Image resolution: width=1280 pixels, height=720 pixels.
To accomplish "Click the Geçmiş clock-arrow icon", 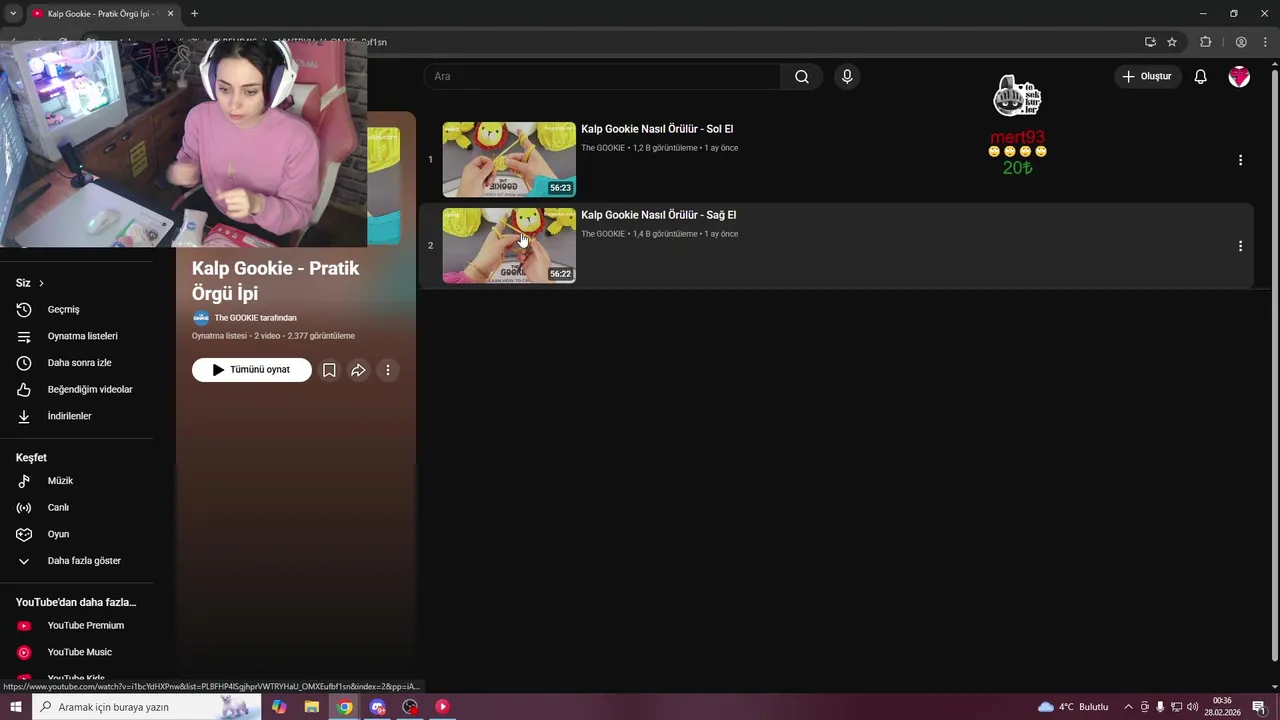I will [24, 310].
